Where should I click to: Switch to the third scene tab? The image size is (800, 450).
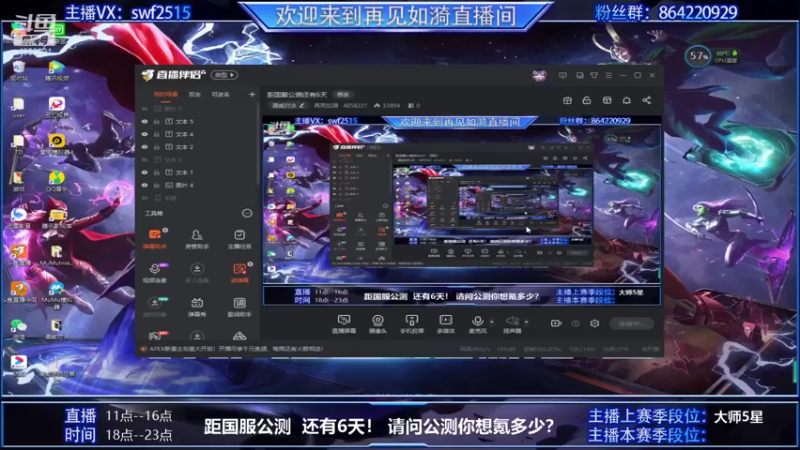(220, 94)
